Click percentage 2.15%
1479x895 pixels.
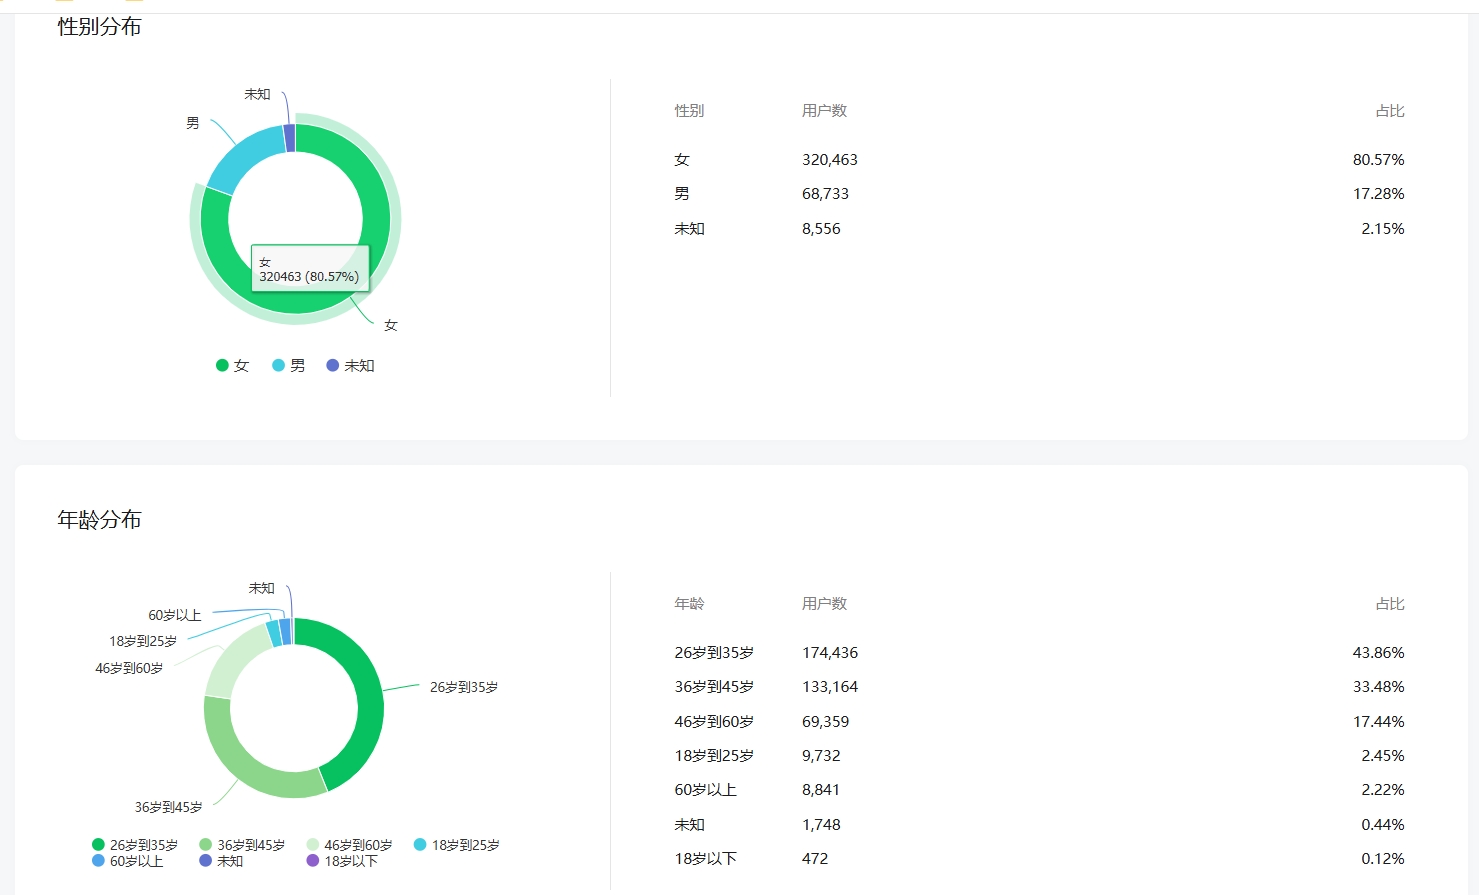pos(1382,229)
